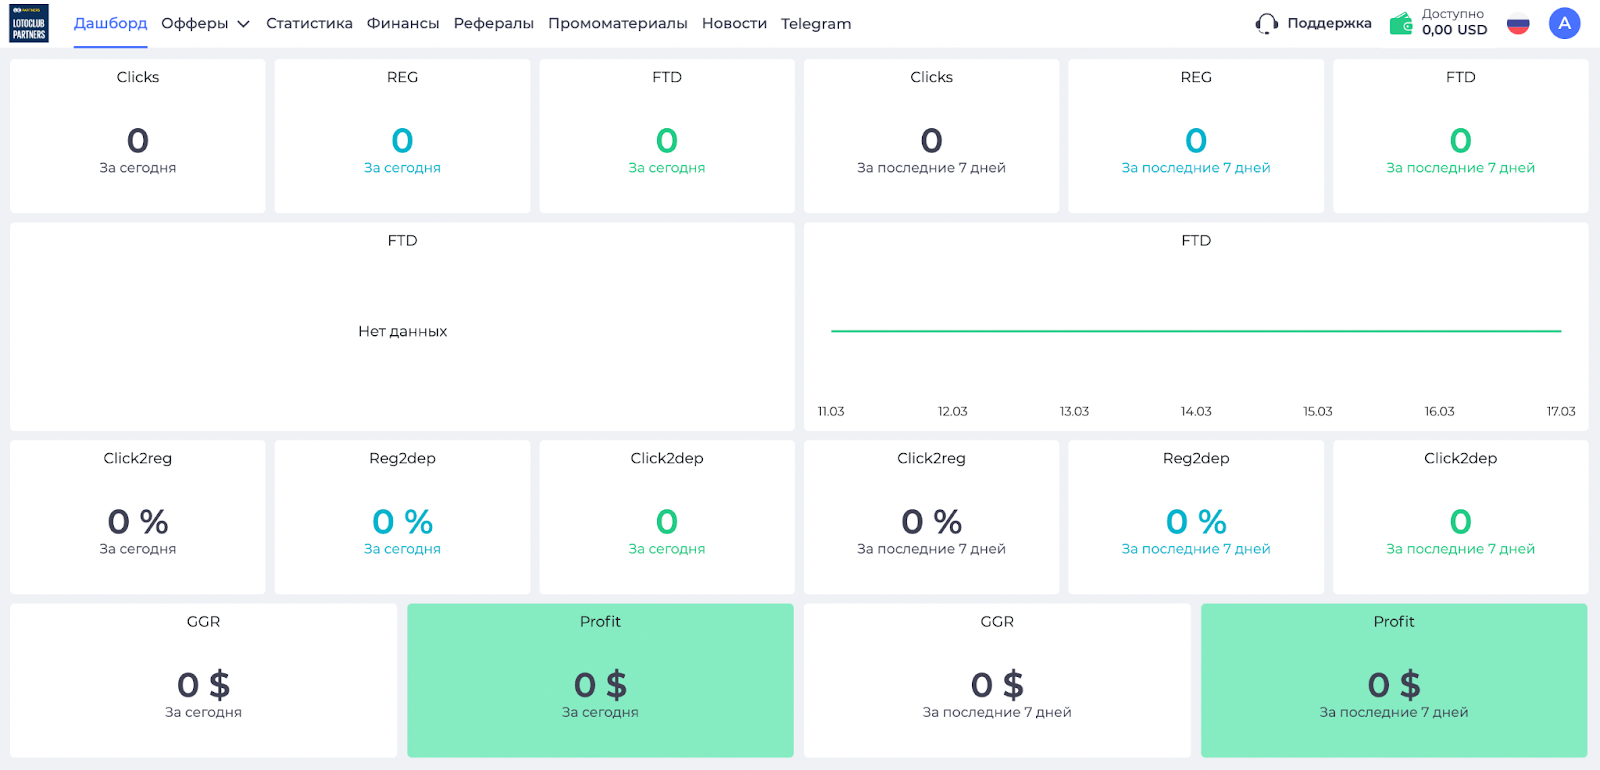Click the Поддержка support link

point(1329,23)
